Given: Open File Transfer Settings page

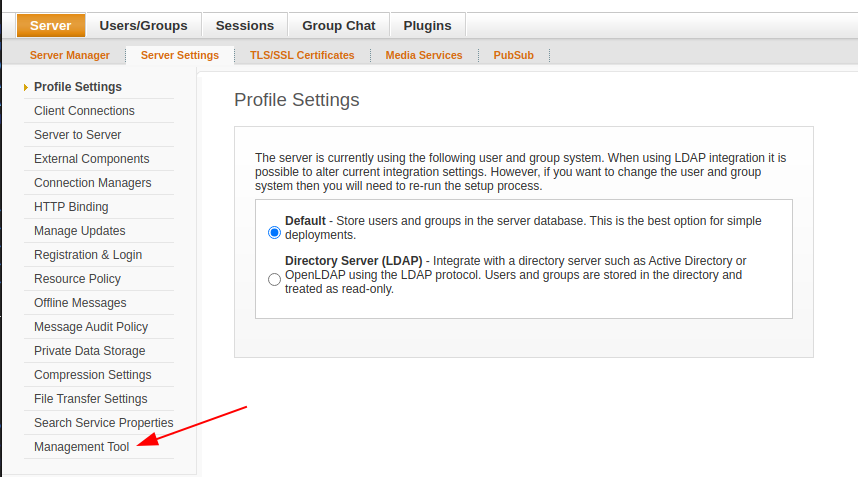Looking at the screenshot, I should 90,399.
